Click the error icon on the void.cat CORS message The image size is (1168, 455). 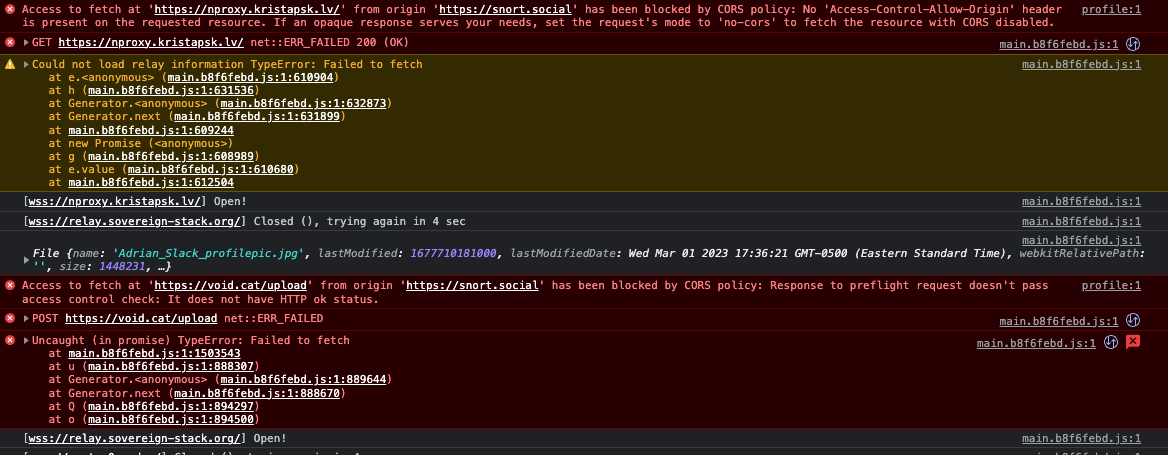(x=10, y=285)
